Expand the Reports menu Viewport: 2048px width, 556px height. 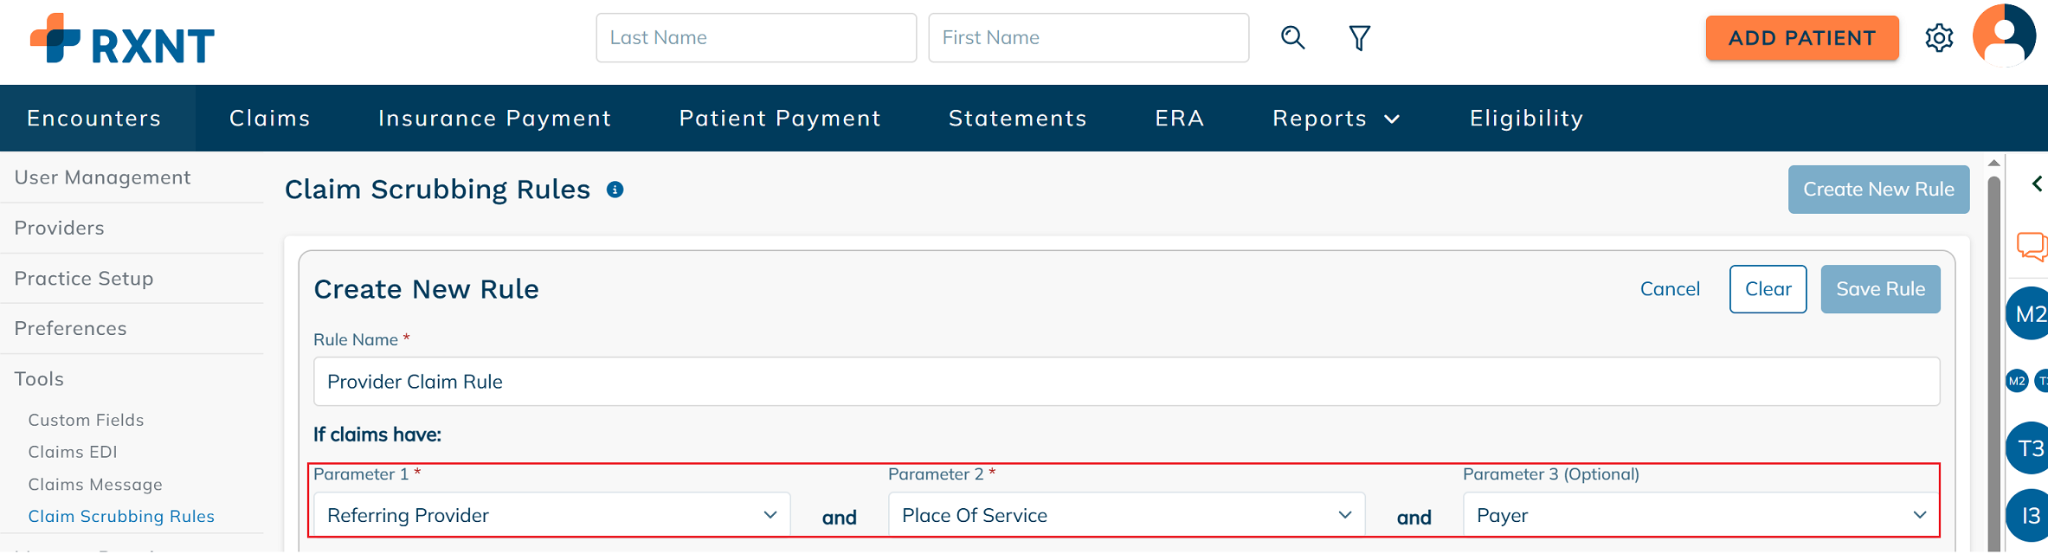coord(1336,118)
